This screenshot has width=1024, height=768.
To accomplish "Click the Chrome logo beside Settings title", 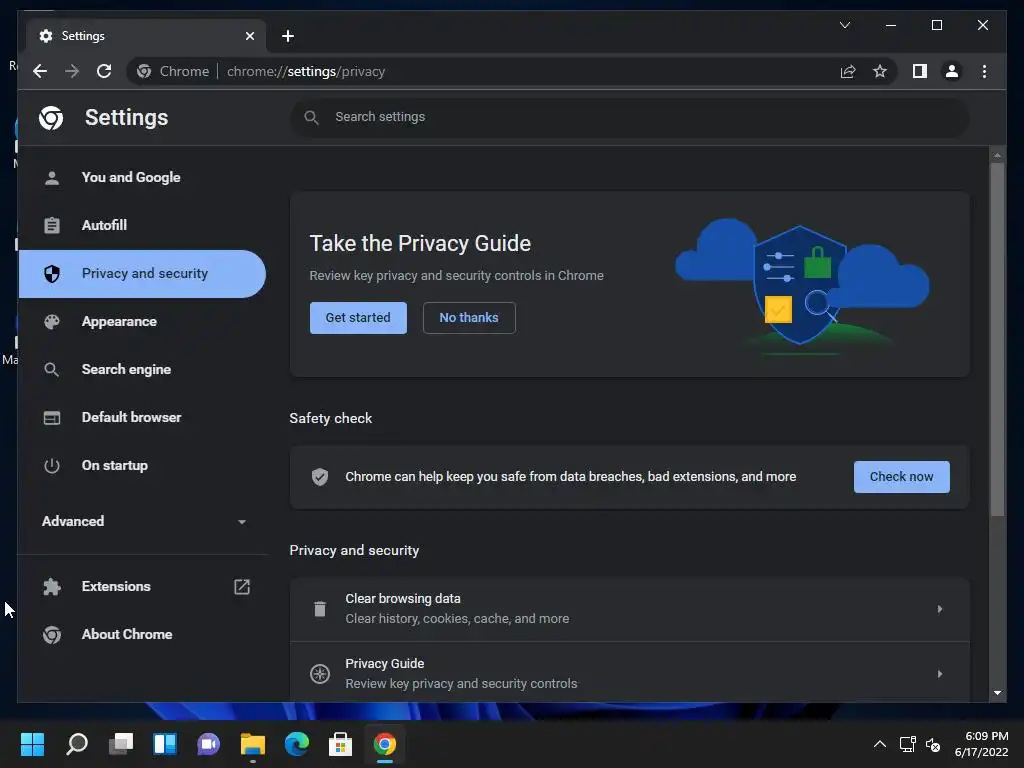I will [51, 118].
